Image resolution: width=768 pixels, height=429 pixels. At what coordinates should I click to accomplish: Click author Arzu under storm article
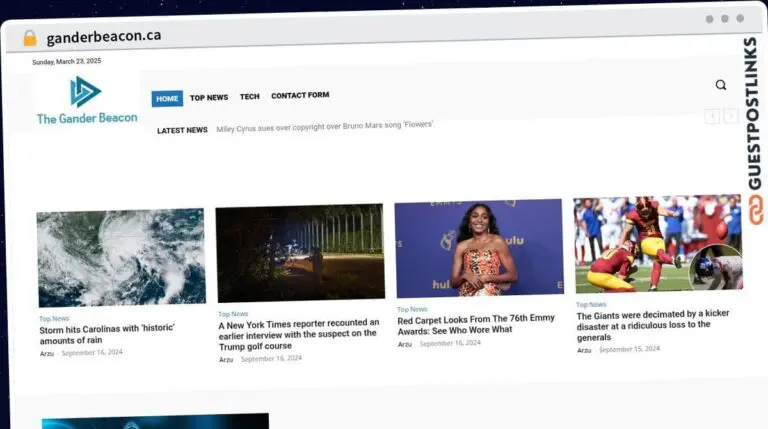tap(47, 353)
